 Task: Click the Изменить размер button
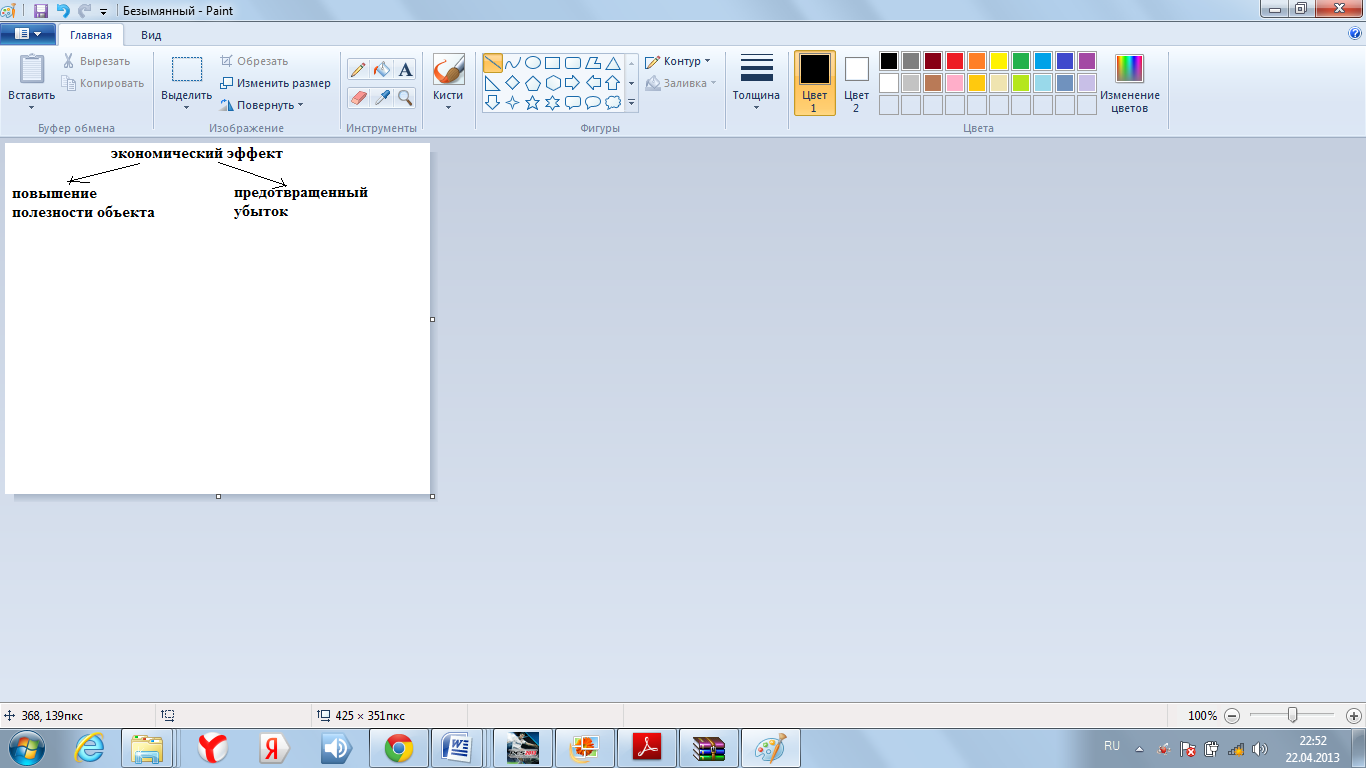click(x=275, y=83)
